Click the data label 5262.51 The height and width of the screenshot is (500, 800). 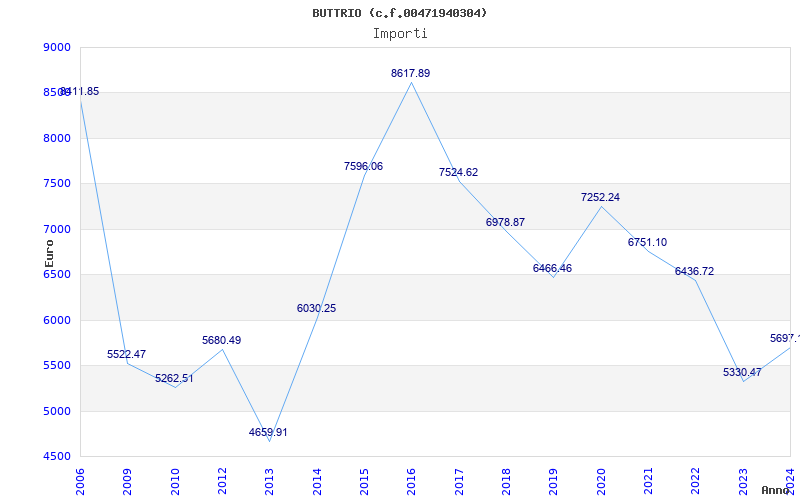[174, 379]
